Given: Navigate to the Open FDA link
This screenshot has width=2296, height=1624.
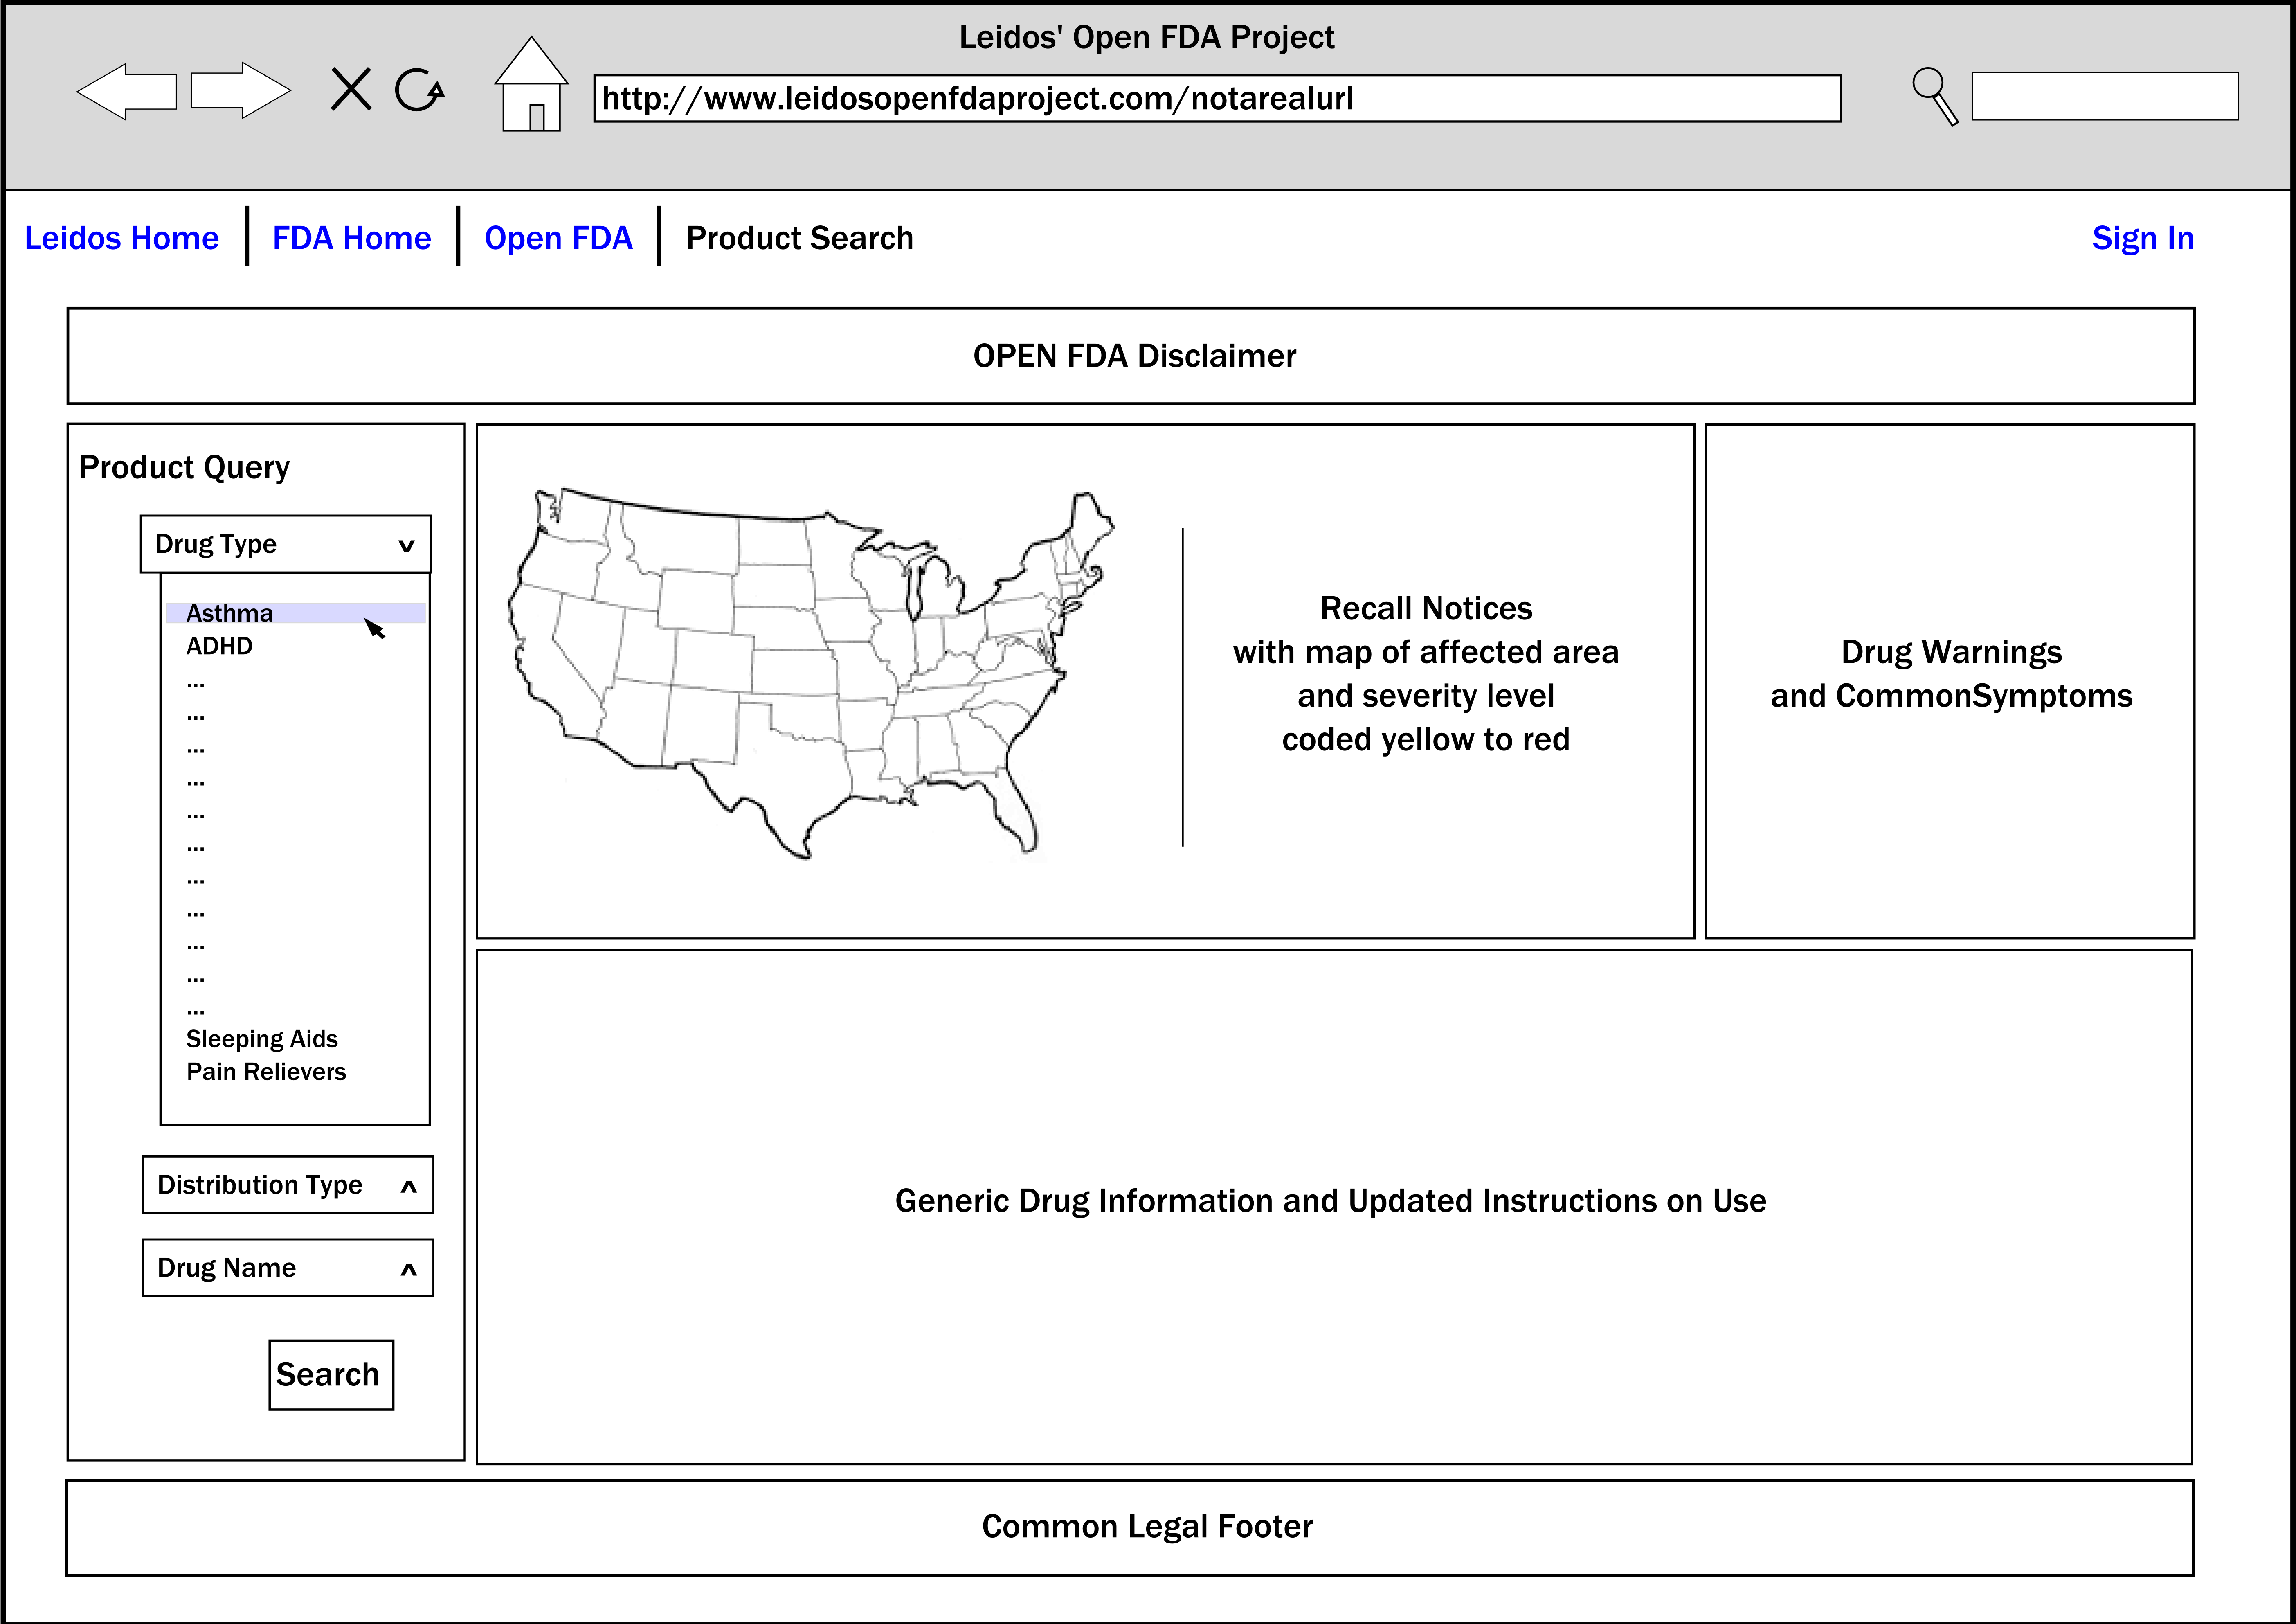Looking at the screenshot, I should click(558, 238).
